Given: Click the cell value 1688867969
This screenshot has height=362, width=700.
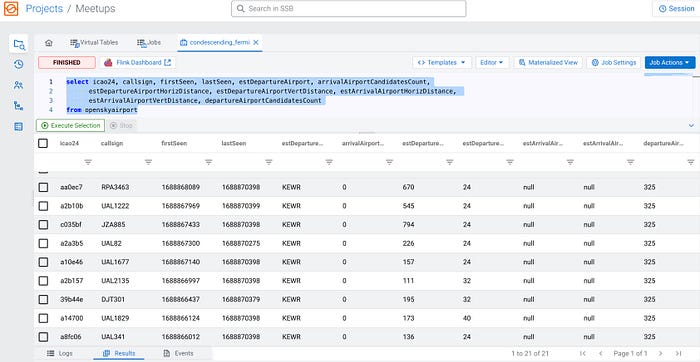Looking at the screenshot, I should (181, 206).
